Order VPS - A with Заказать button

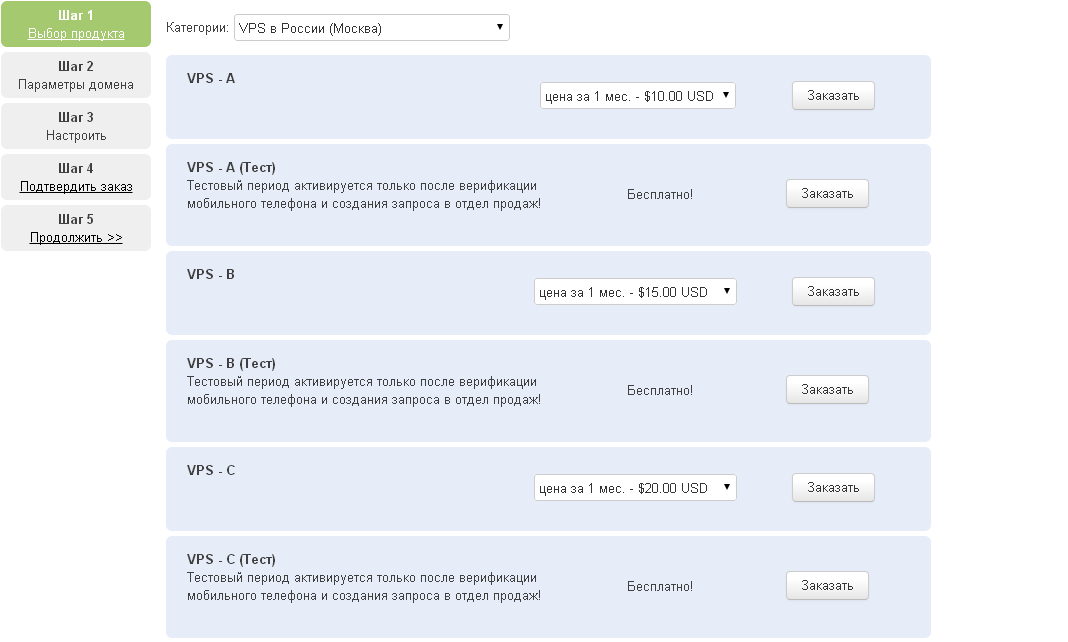[x=833, y=95]
